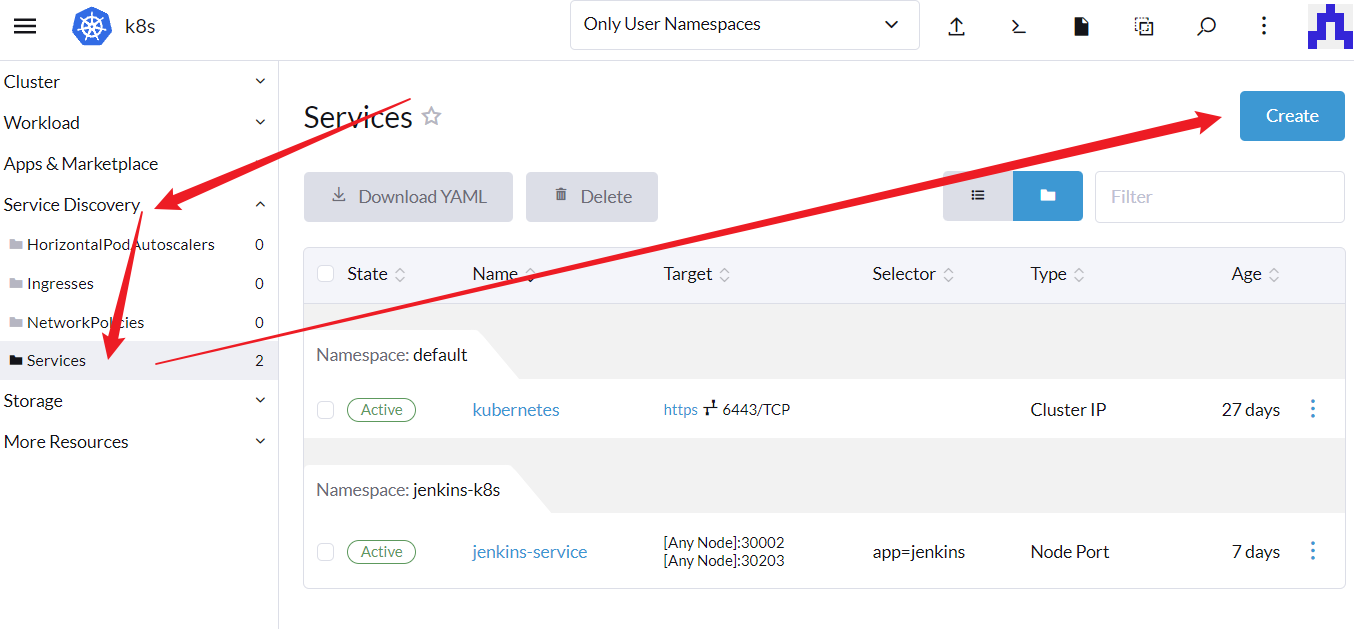The width and height of the screenshot is (1354, 629).
Task: Check the jenkins-service row checkbox
Action: click(325, 552)
